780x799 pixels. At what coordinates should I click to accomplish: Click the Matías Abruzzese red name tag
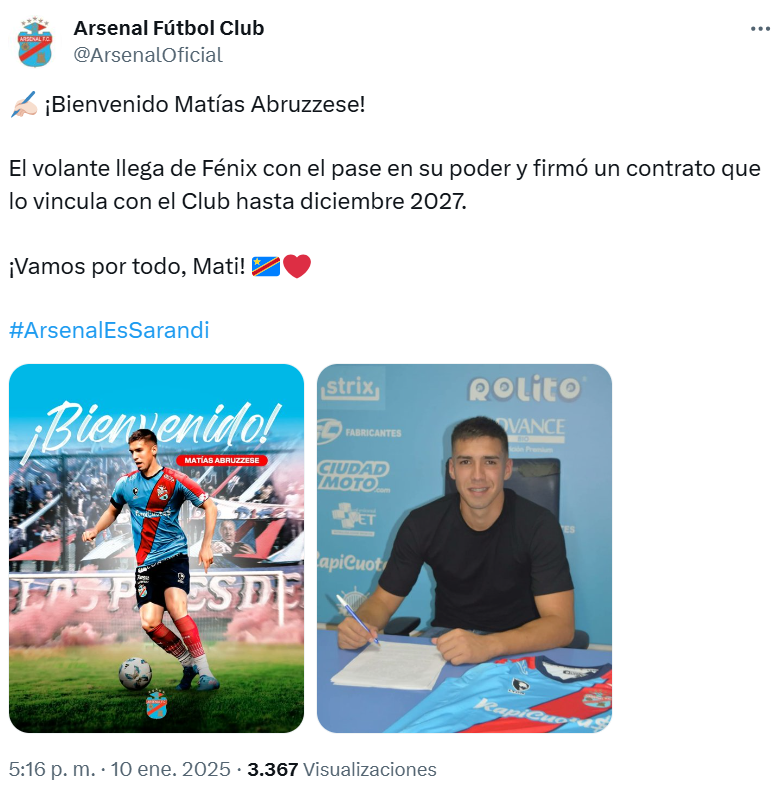(x=222, y=460)
